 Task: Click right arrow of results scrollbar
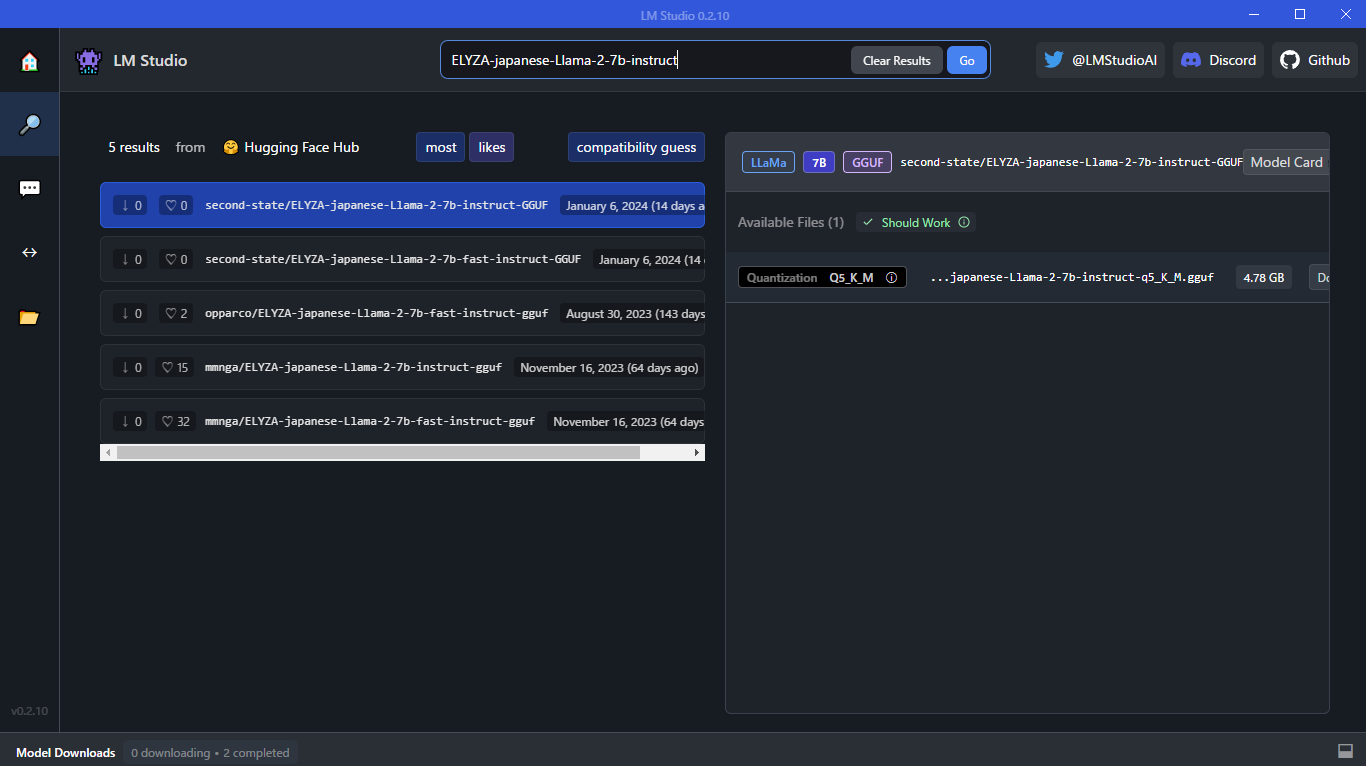click(697, 452)
